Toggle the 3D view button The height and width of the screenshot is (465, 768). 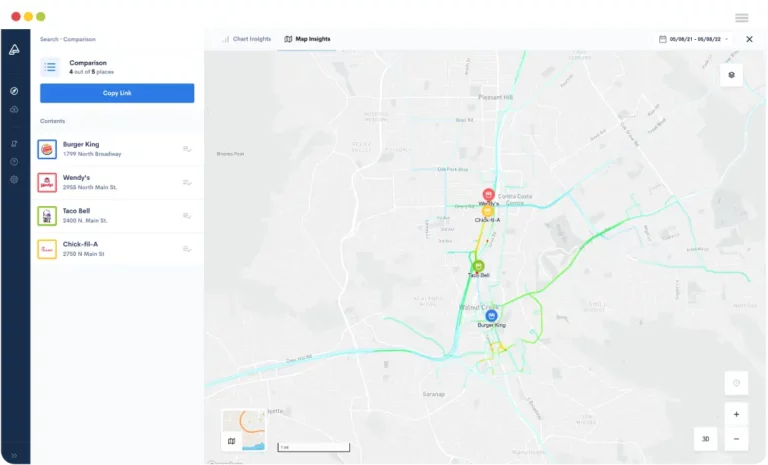705,439
